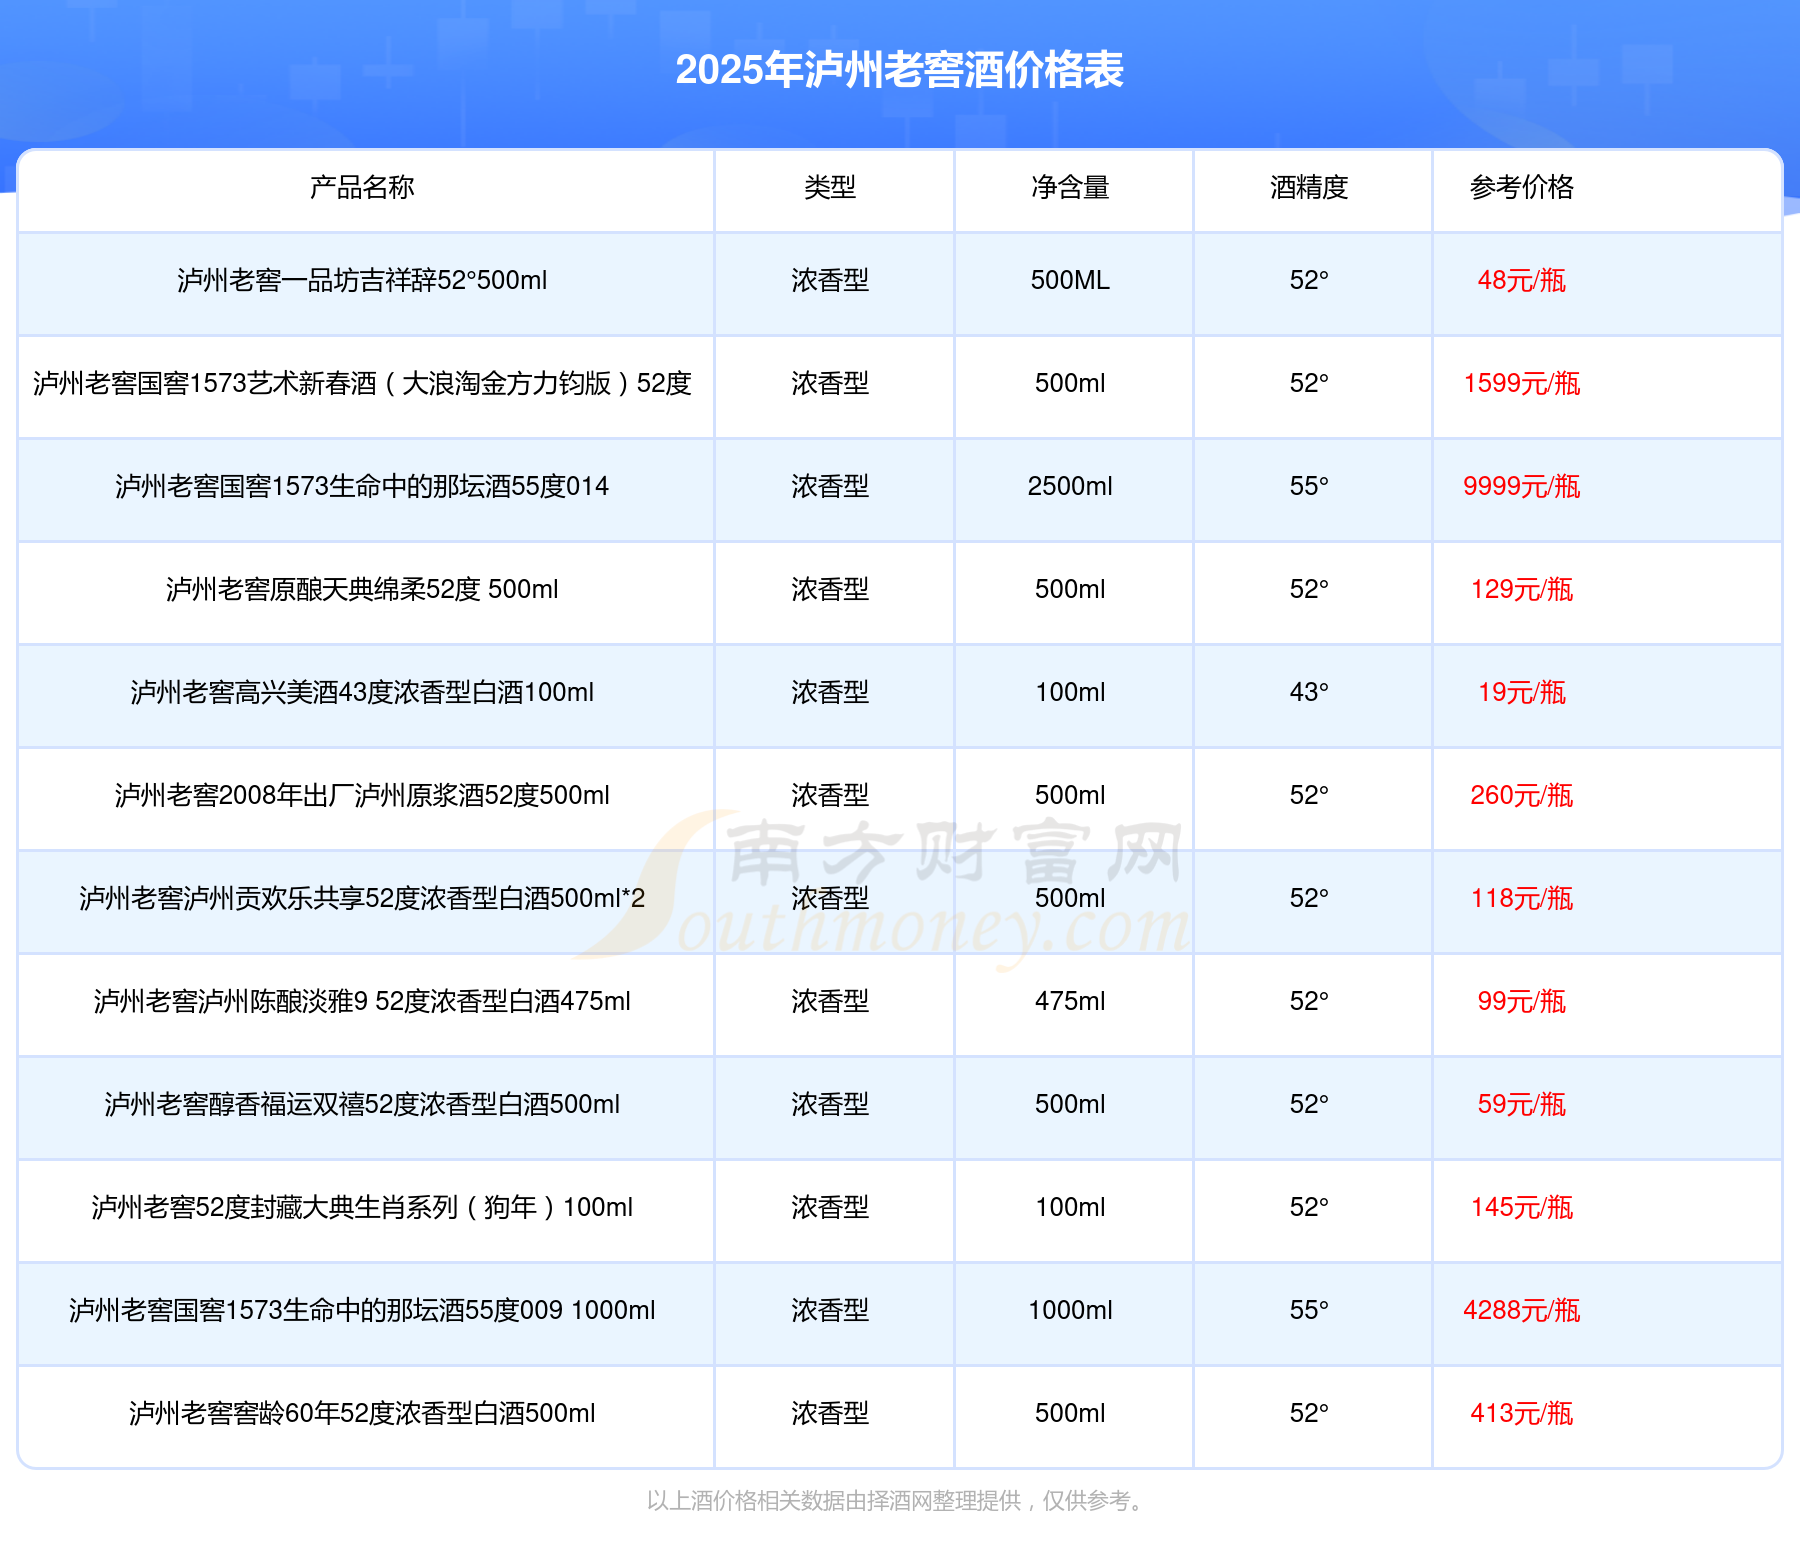
Task: Click 浓香型 in the 陈酿淡雅9 row
Action: coord(830,1001)
